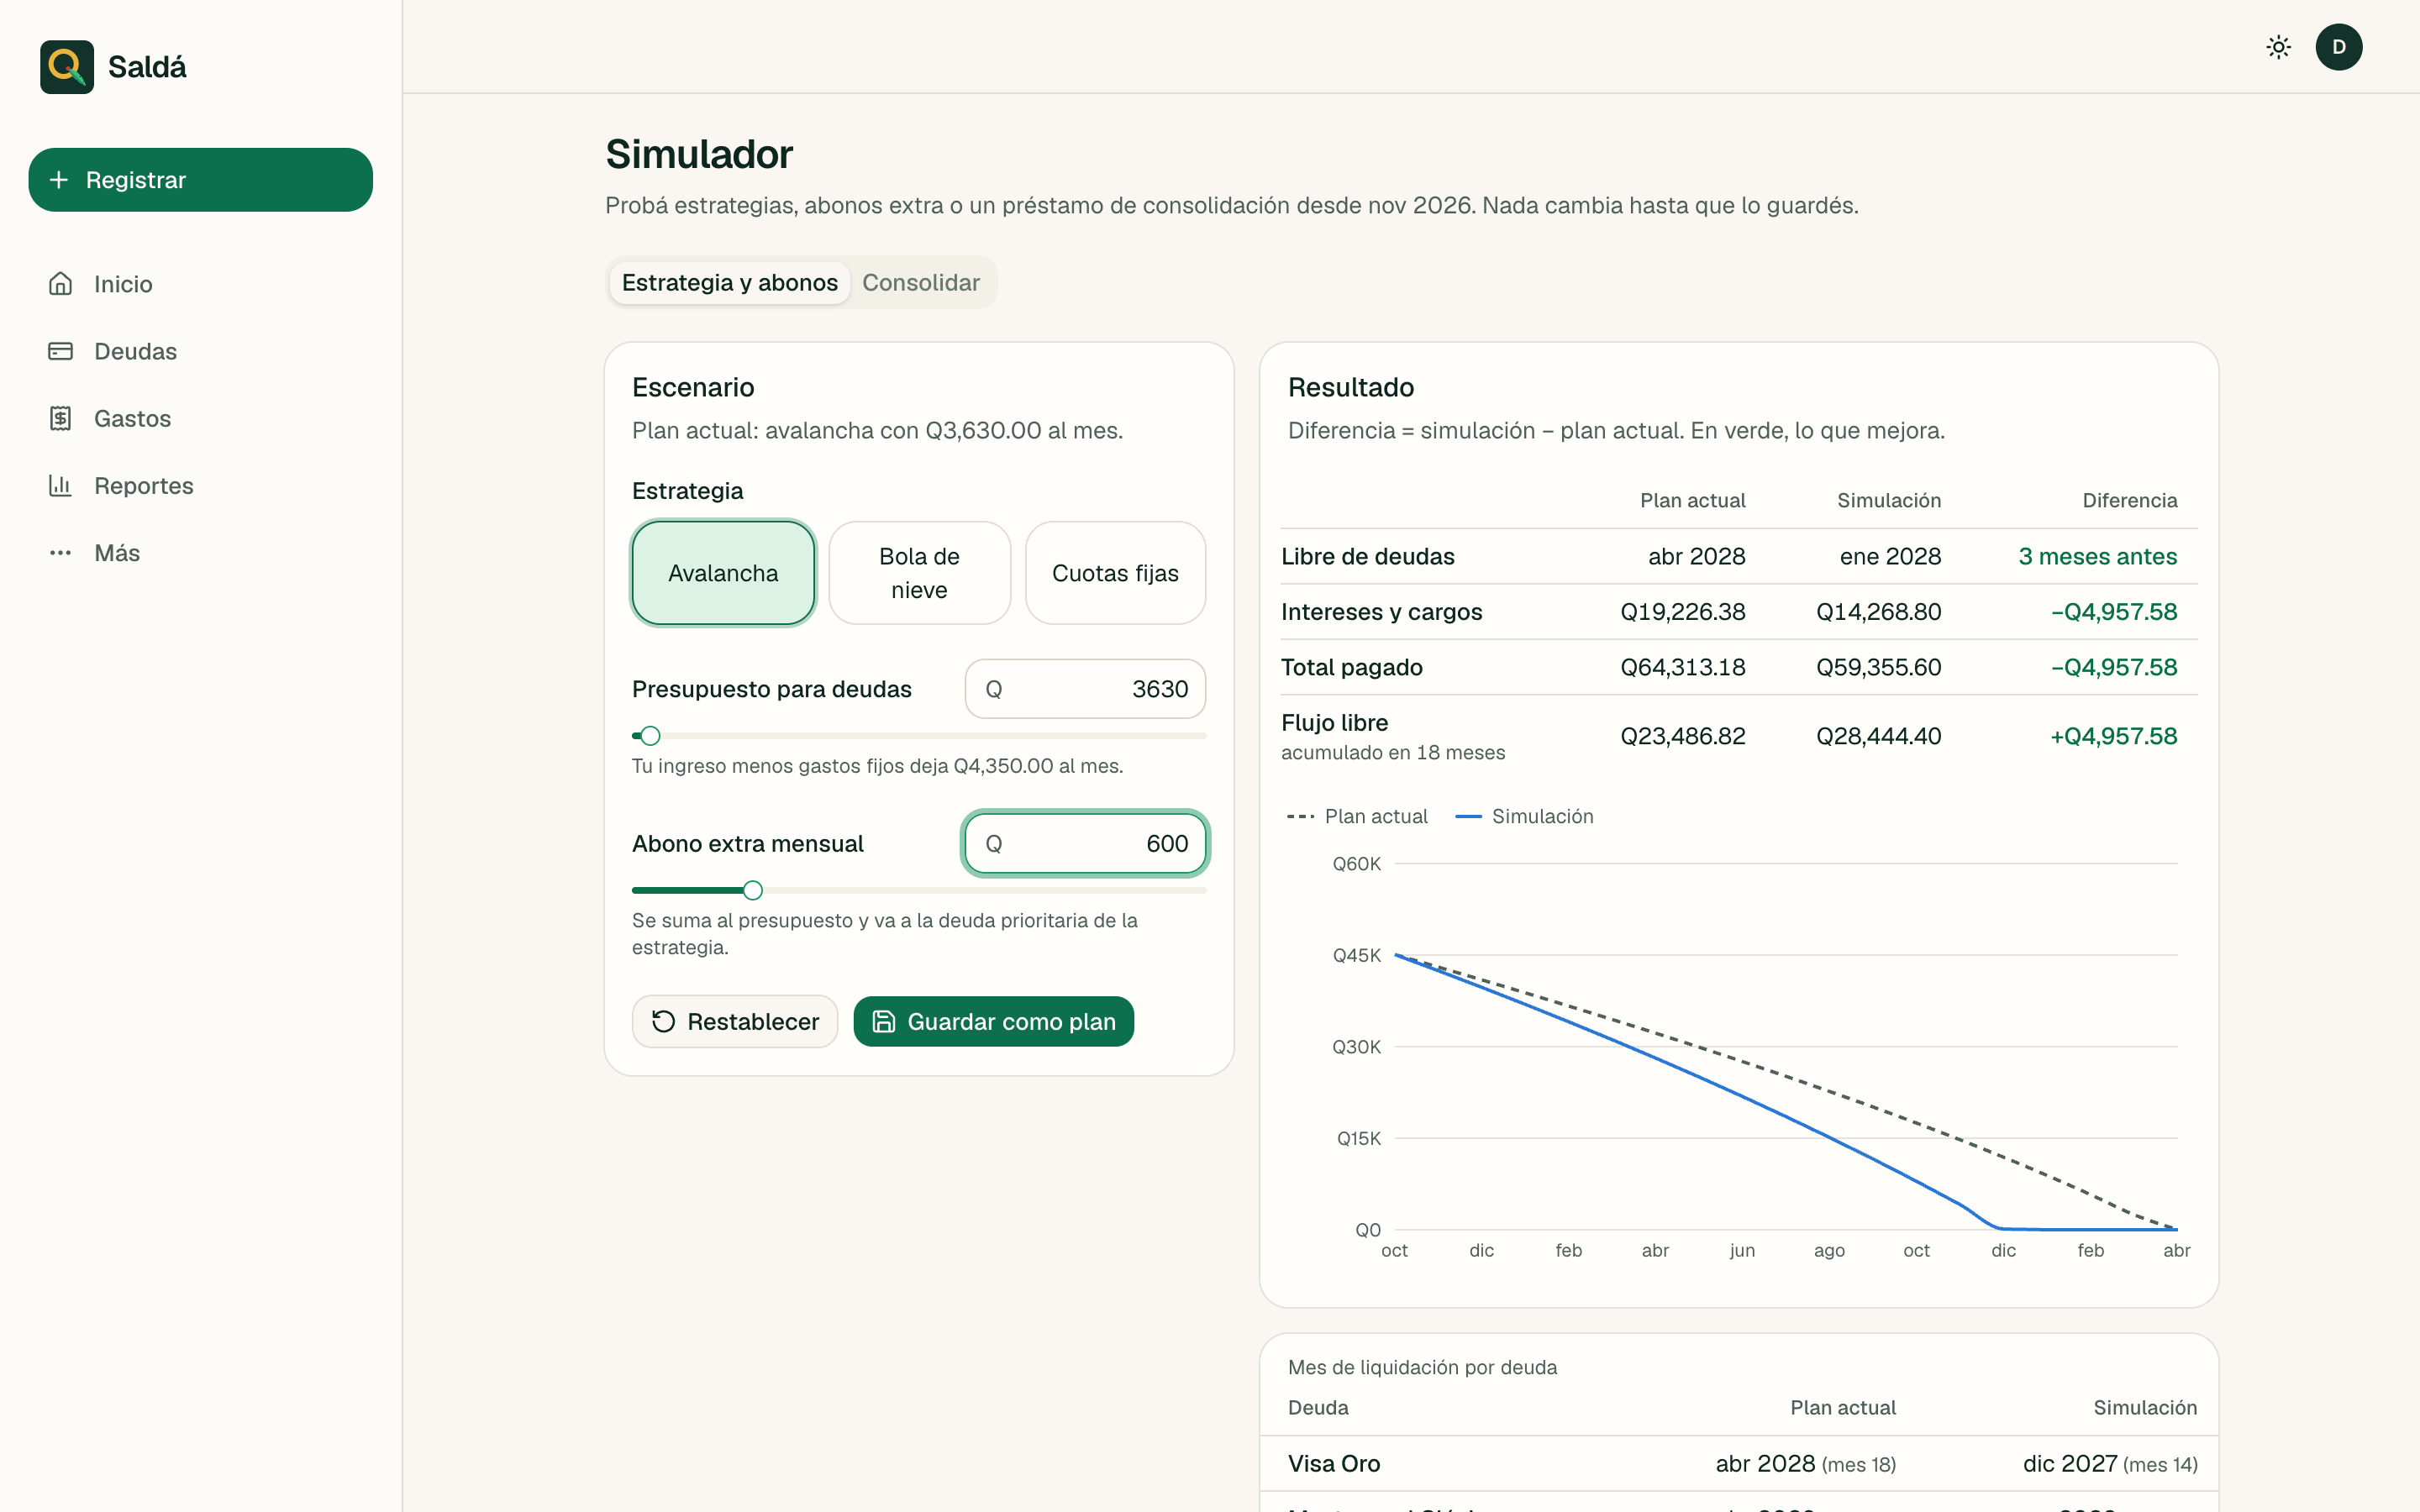Click the +Q4,957.58 flujo libre difference
This screenshot has height=1512, width=2420.
coord(2113,736)
